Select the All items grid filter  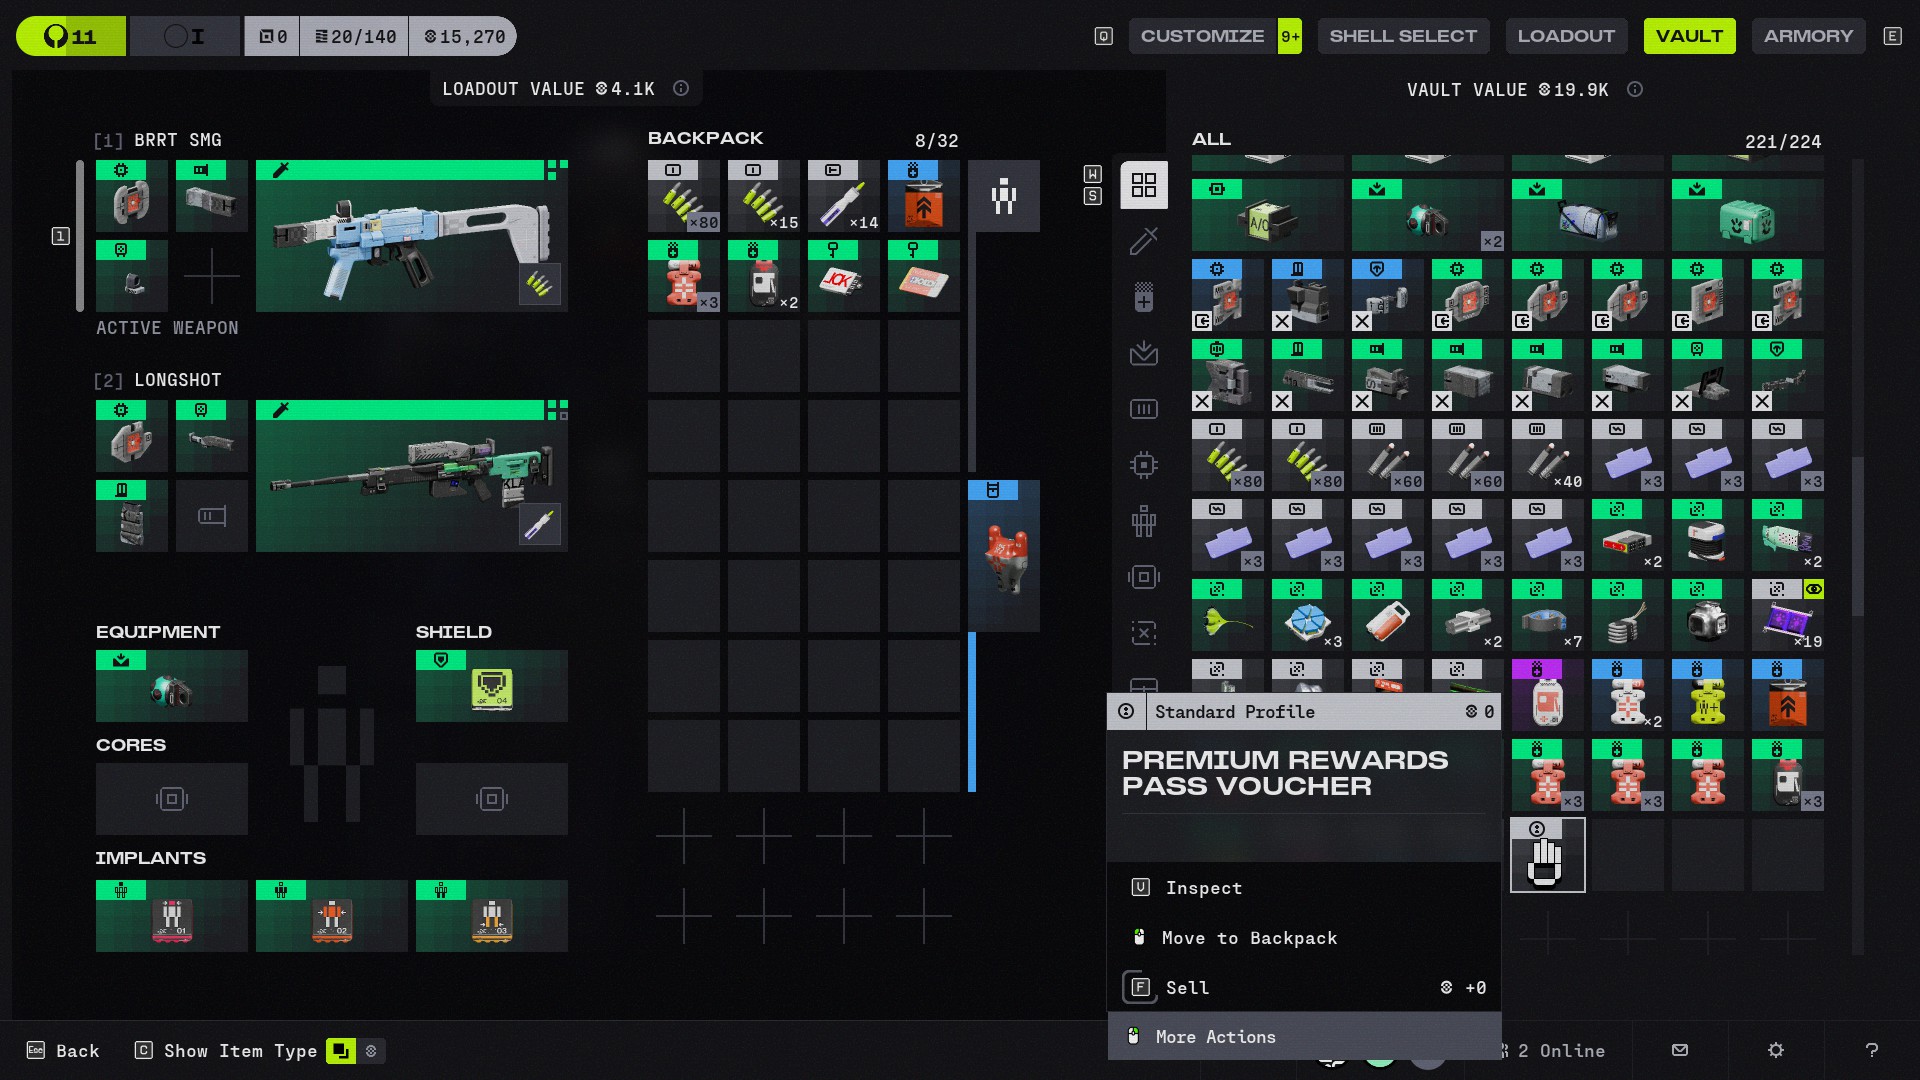point(1143,185)
